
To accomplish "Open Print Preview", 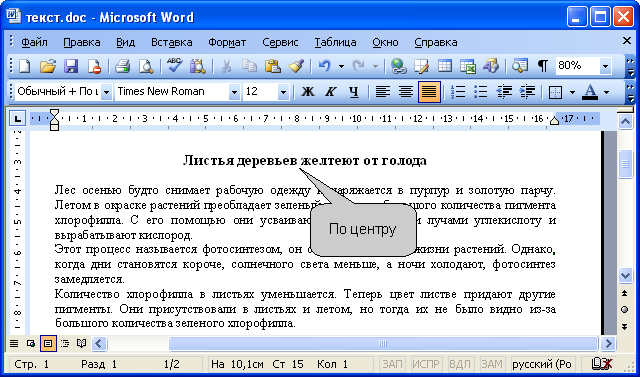I will (x=146, y=66).
